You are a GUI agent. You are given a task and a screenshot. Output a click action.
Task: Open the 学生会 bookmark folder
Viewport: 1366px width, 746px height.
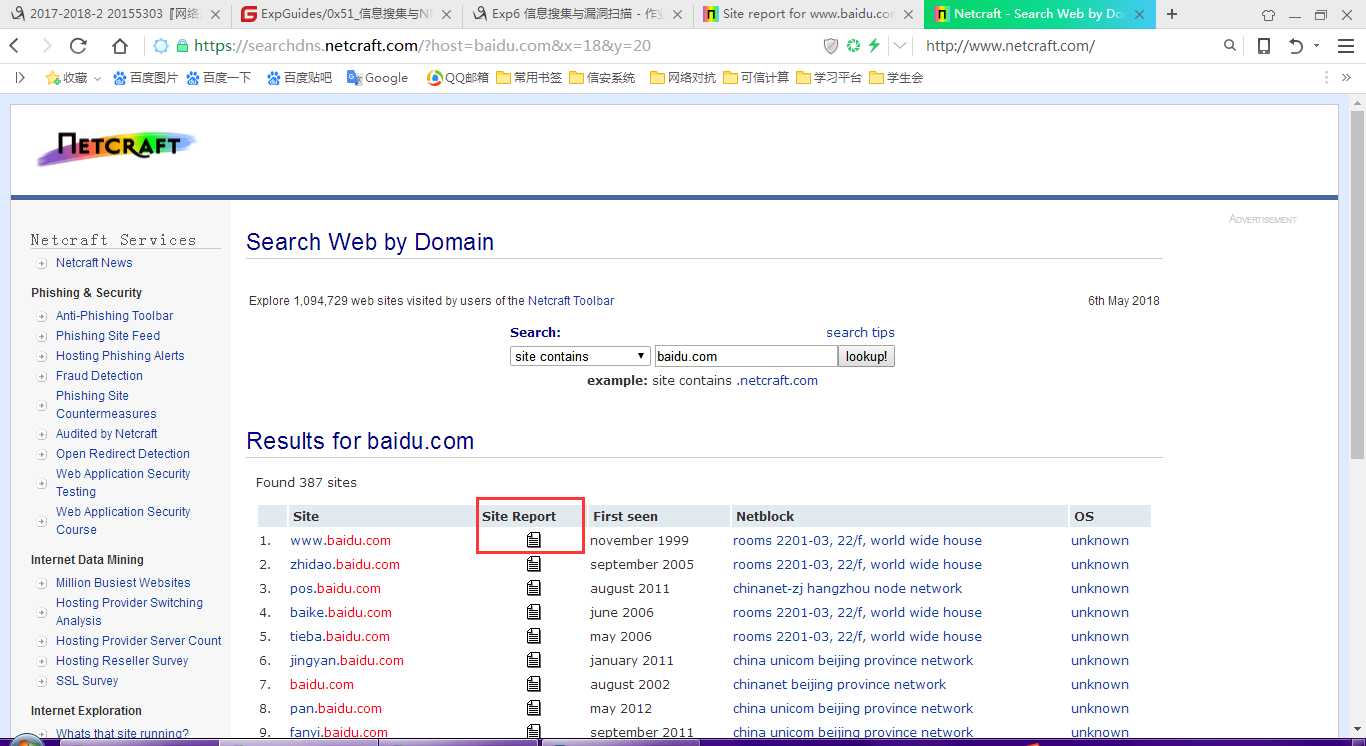tap(896, 78)
